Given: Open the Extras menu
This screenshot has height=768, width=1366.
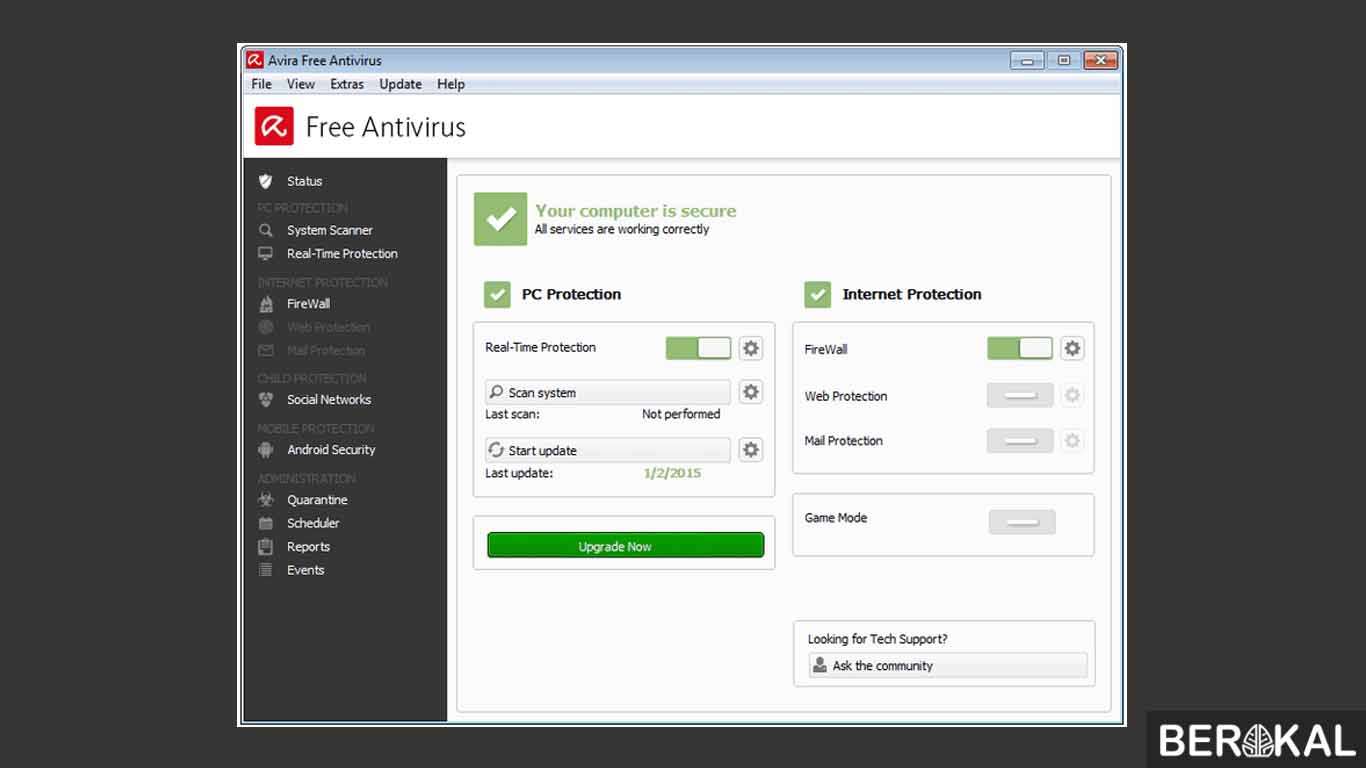Looking at the screenshot, I should click(347, 84).
